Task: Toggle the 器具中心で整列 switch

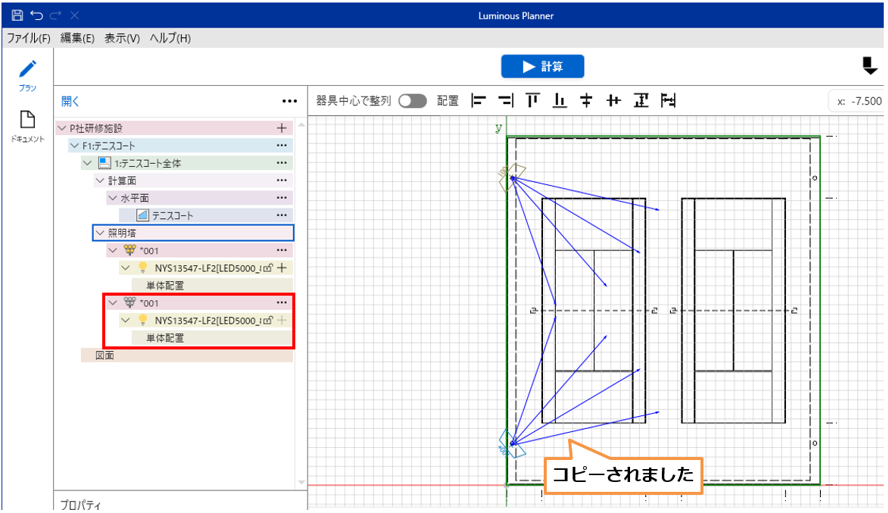Action: click(412, 101)
